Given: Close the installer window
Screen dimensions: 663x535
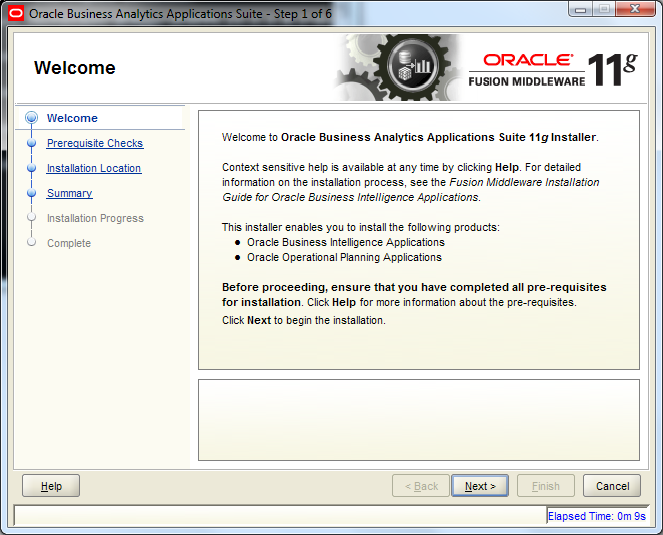Looking at the screenshot, I should (x=635, y=9).
